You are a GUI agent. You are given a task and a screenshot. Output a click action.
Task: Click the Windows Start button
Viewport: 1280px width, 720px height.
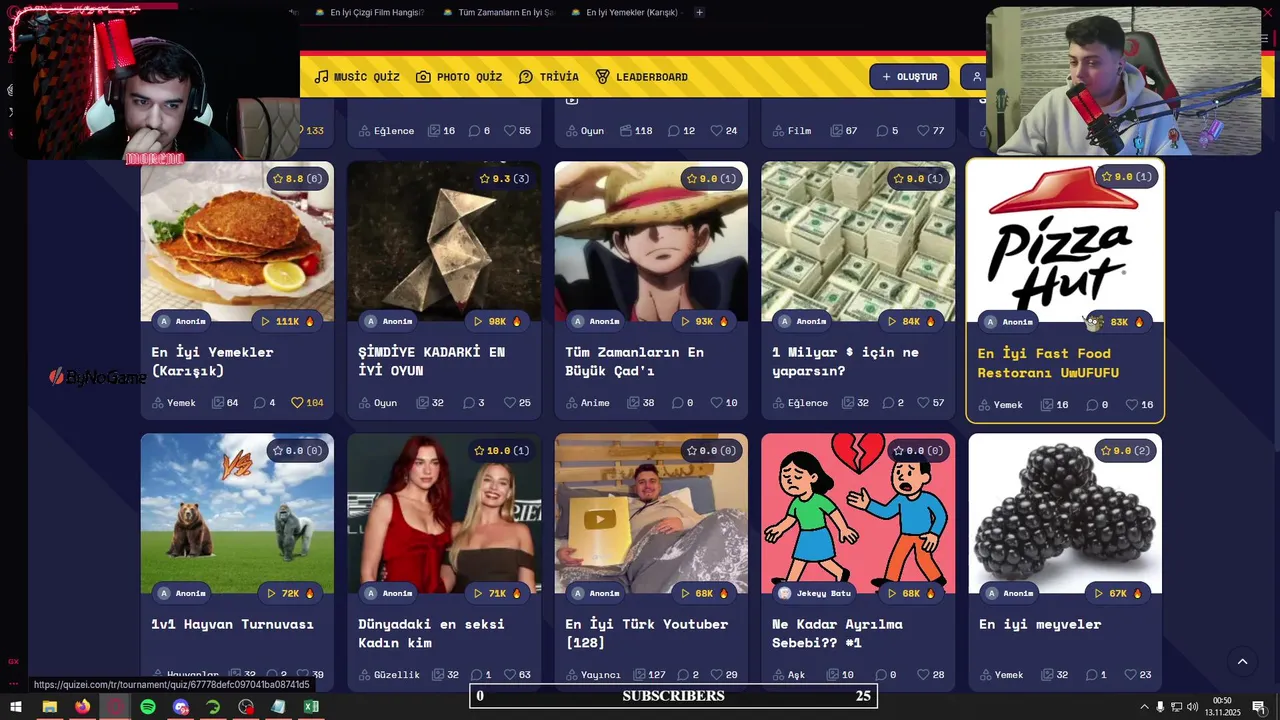coord(15,707)
